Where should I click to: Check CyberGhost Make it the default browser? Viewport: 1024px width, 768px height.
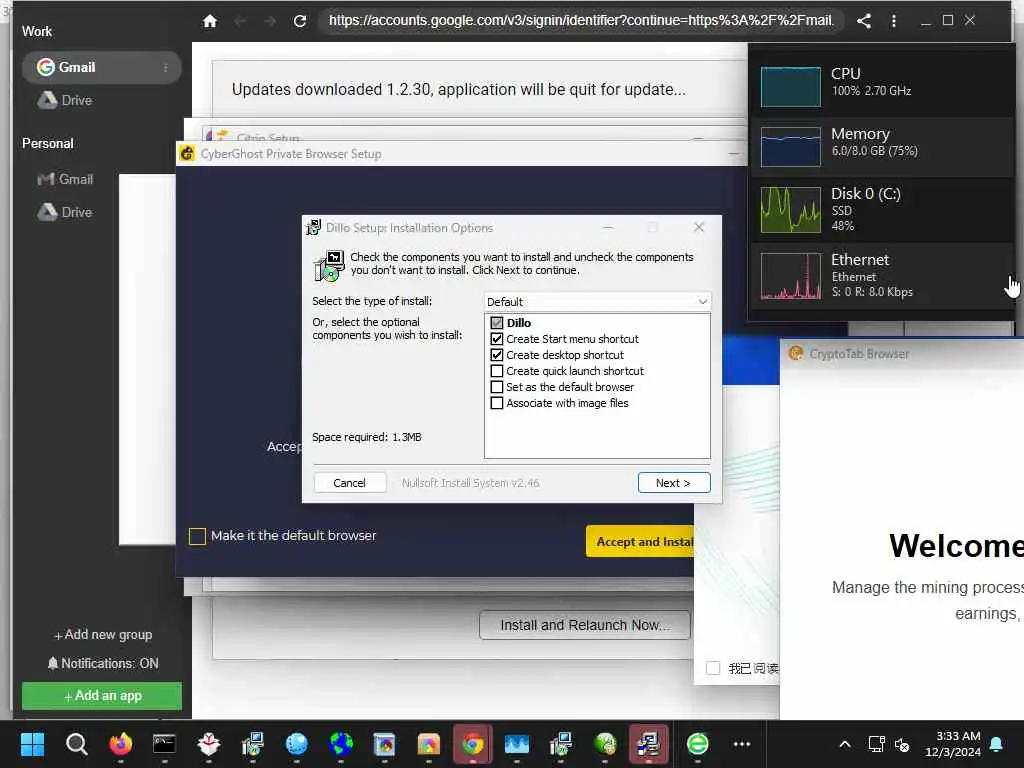[197, 536]
